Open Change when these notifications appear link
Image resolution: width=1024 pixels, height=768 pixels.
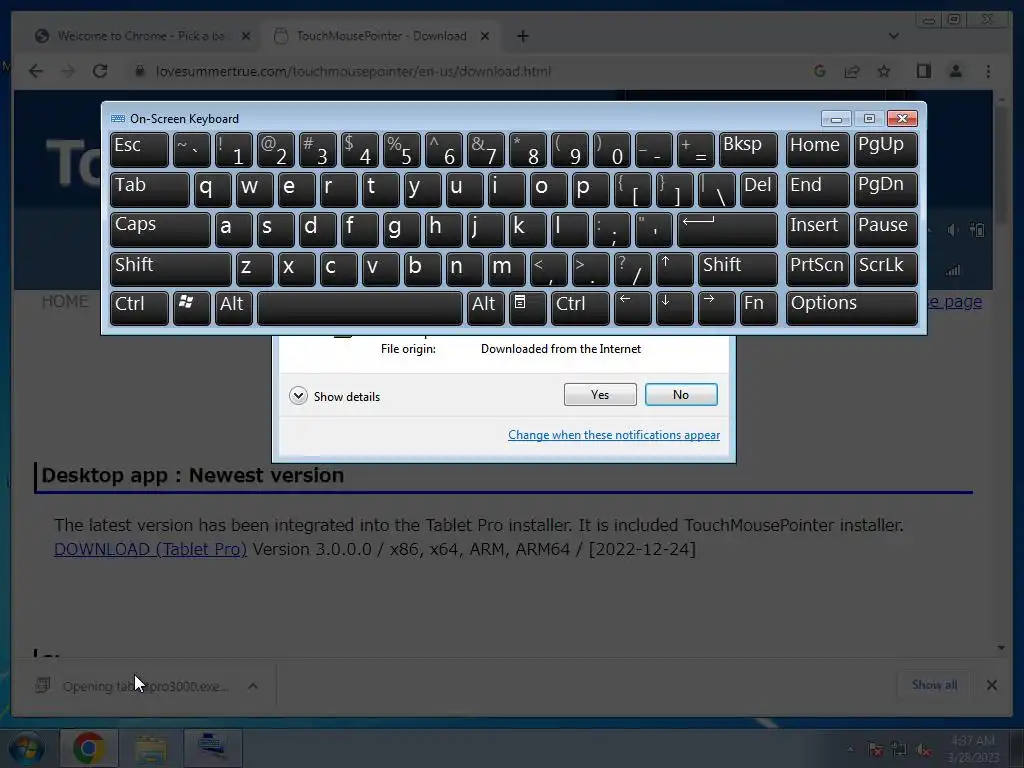click(x=614, y=435)
